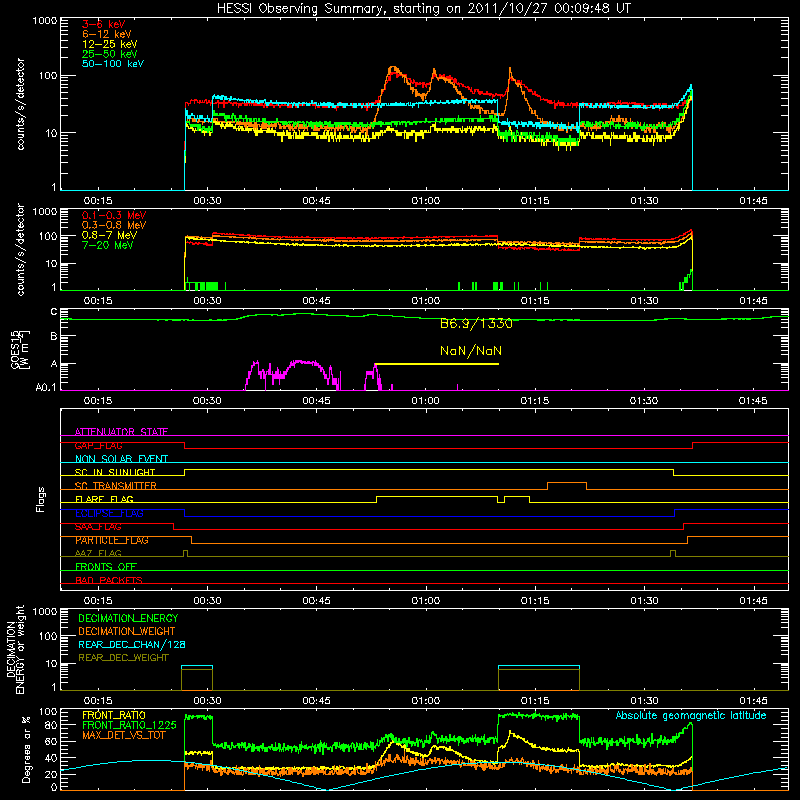The image size is (800, 800).
Task: Select the ATTENUATOR_STATE flag label
Action: point(121,432)
